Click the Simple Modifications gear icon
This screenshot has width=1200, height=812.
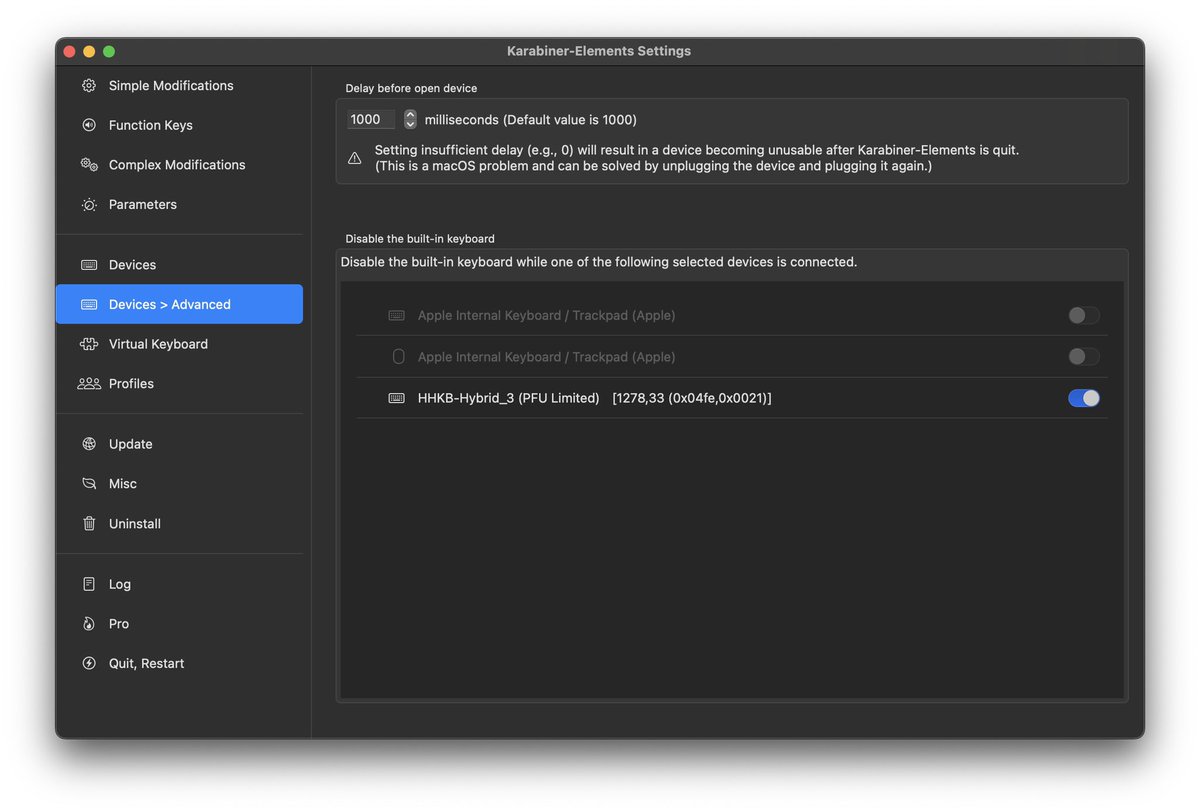[89, 86]
